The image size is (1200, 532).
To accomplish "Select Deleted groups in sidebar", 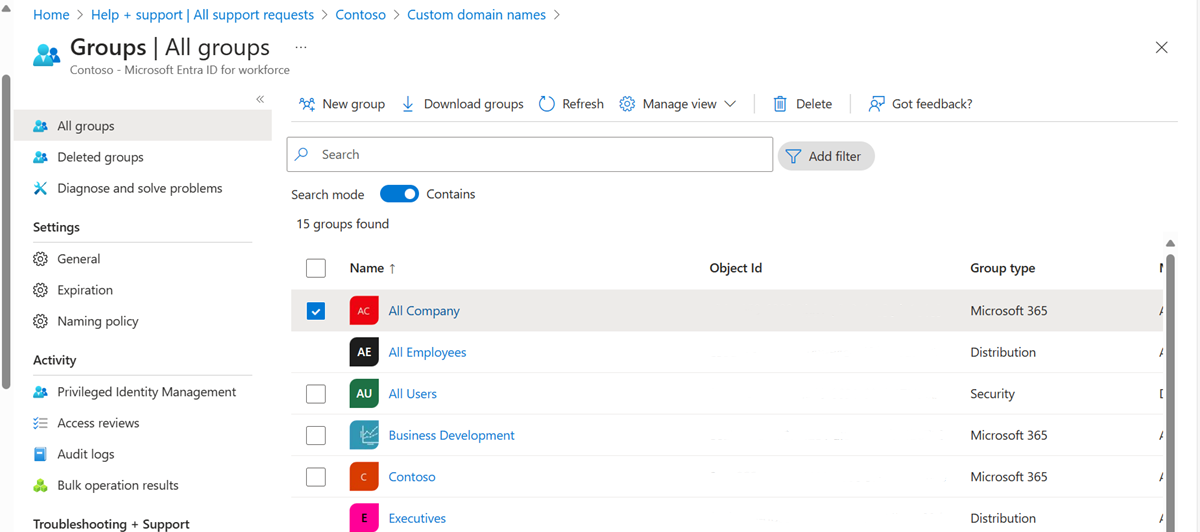I will 100,157.
